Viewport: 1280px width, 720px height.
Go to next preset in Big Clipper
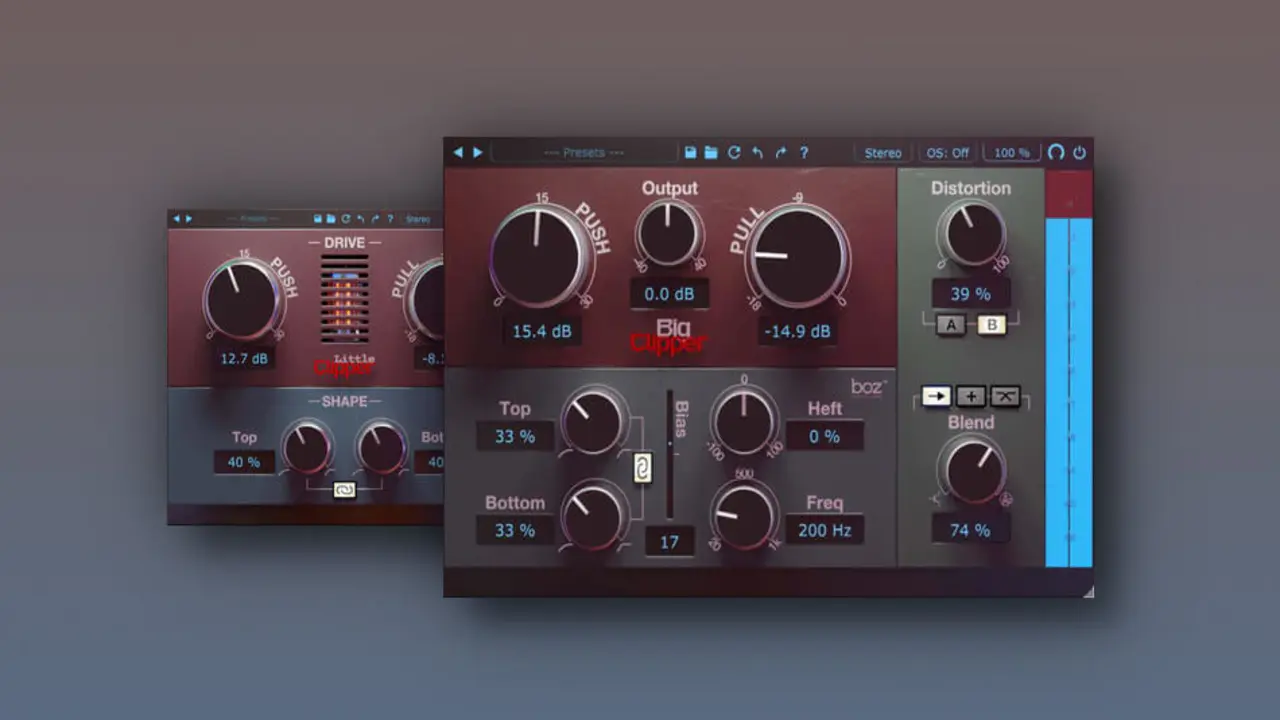pyautogui.click(x=478, y=153)
